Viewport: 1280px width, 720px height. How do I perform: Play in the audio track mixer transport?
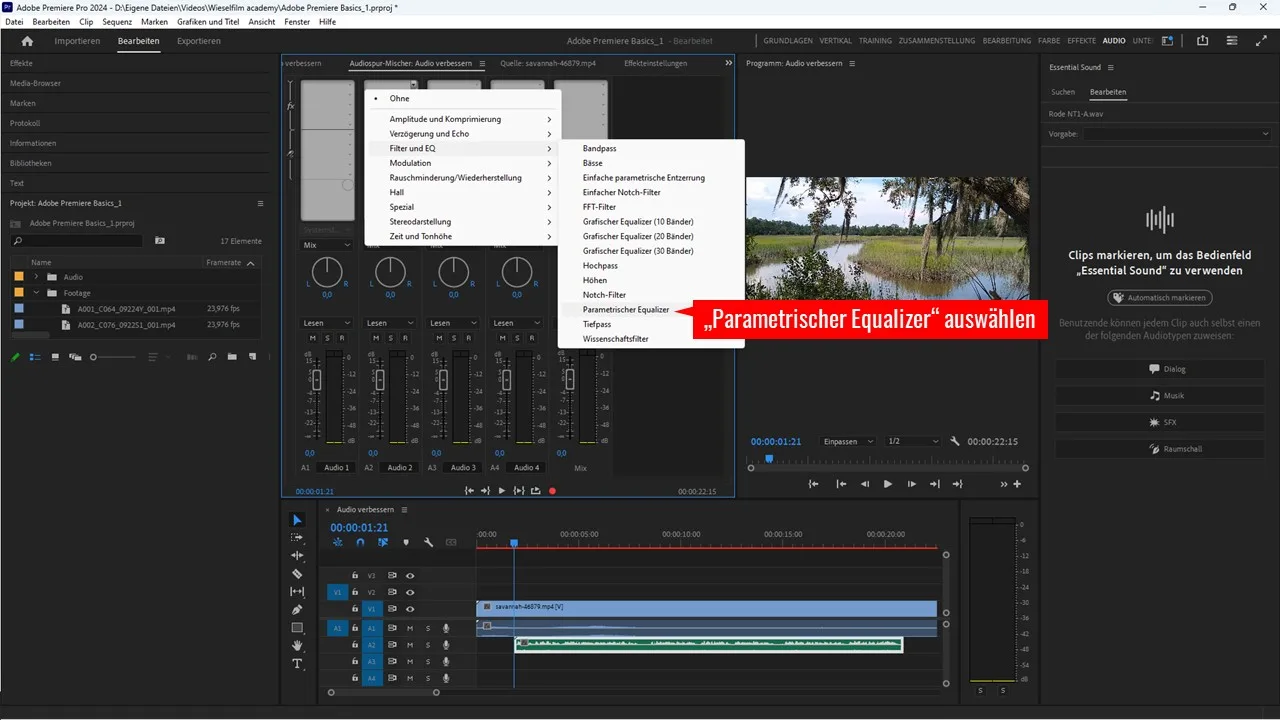pos(502,491)
